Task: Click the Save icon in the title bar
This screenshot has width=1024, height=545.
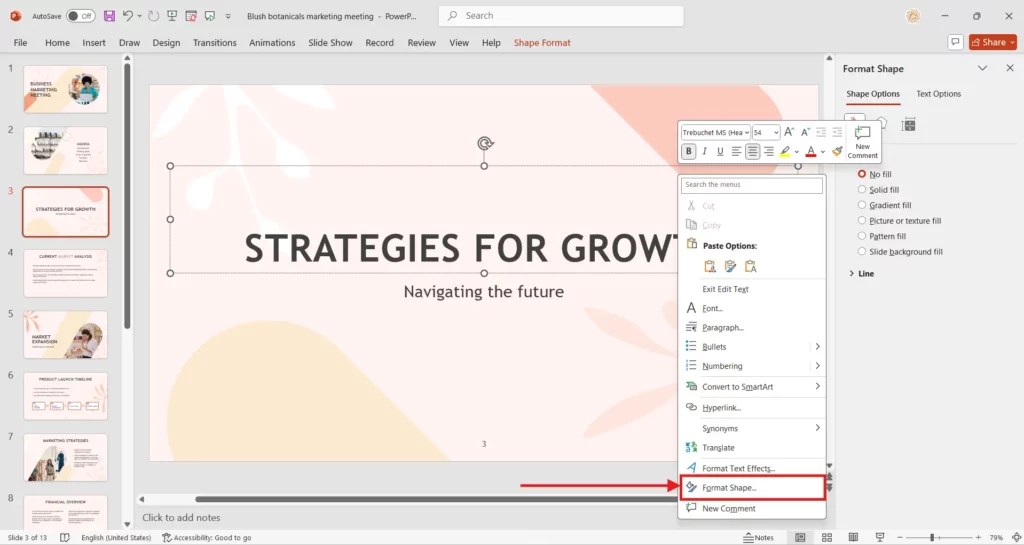Action: click(x=109, y=16)
